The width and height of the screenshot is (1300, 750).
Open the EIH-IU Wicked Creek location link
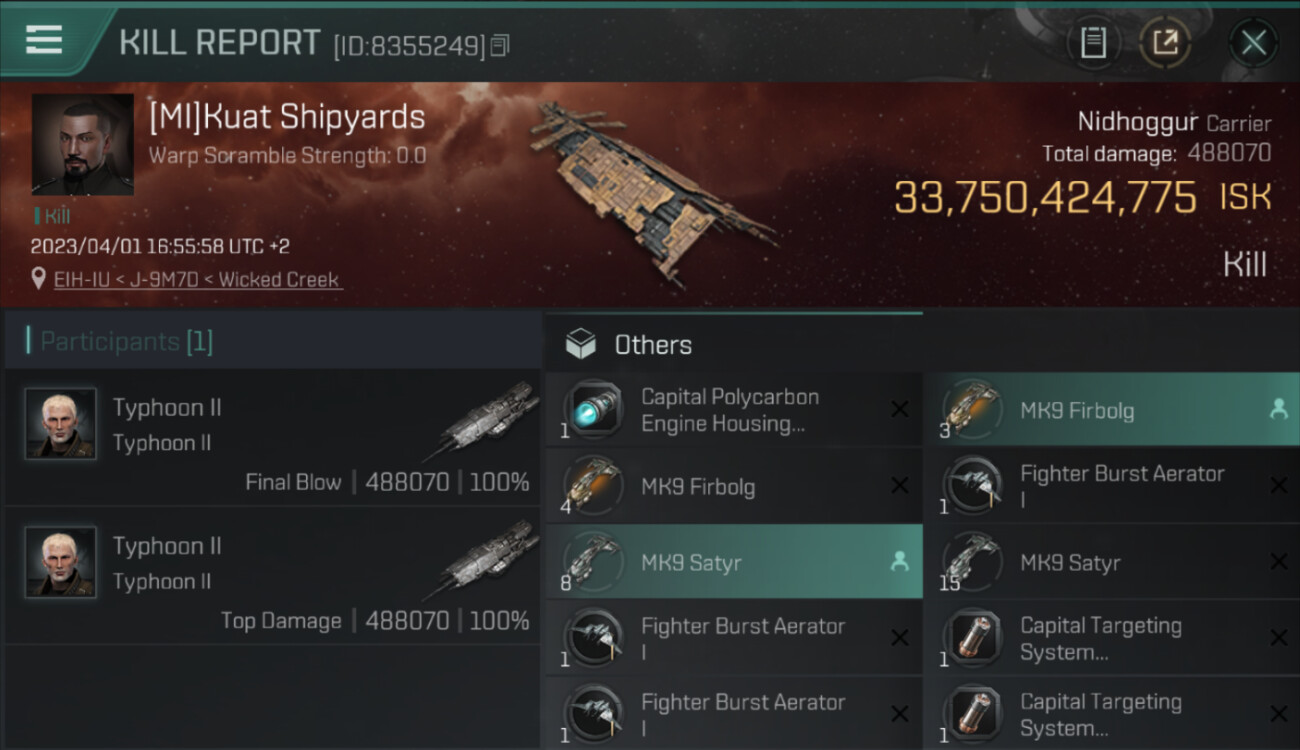pos(197,280)
